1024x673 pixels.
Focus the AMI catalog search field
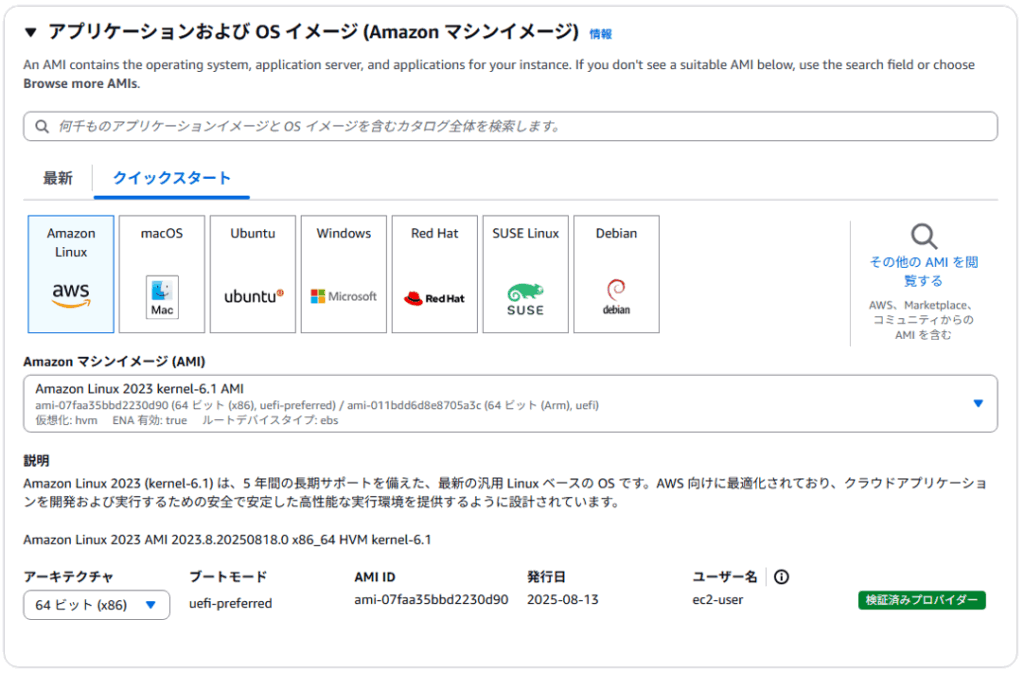(510, 126)
